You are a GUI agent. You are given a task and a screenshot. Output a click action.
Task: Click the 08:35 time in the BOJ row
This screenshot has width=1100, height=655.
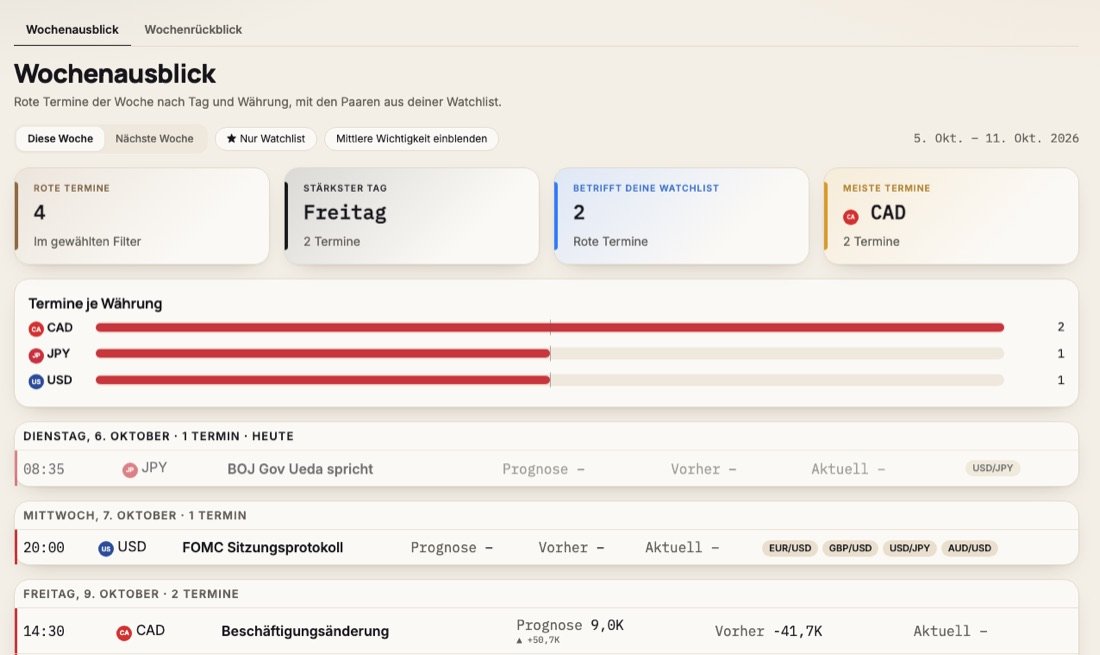[x=43, y=469]
